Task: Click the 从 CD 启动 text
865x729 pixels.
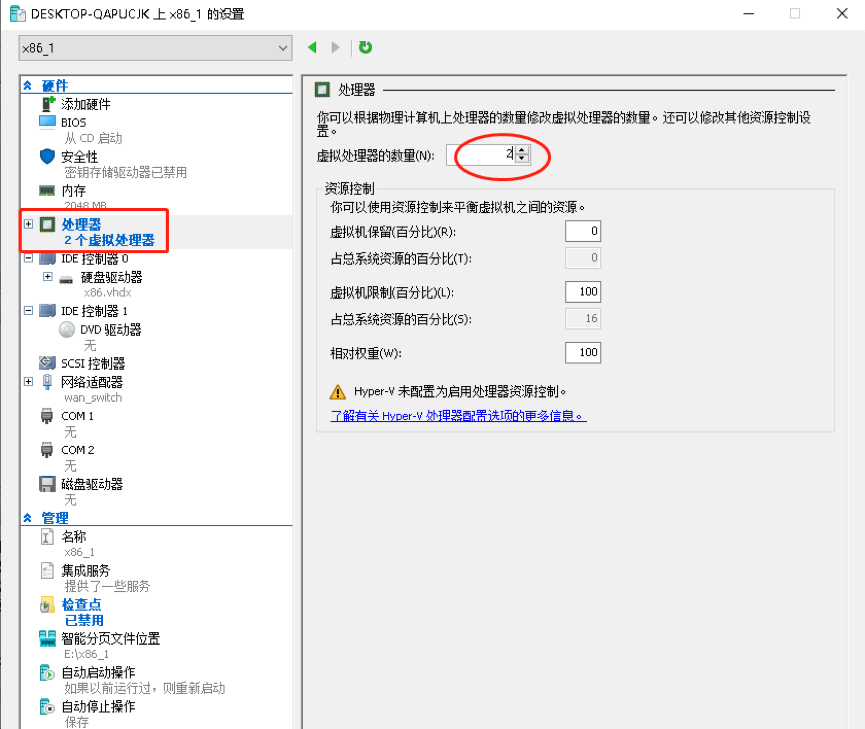Action: [x=93, y=138]
